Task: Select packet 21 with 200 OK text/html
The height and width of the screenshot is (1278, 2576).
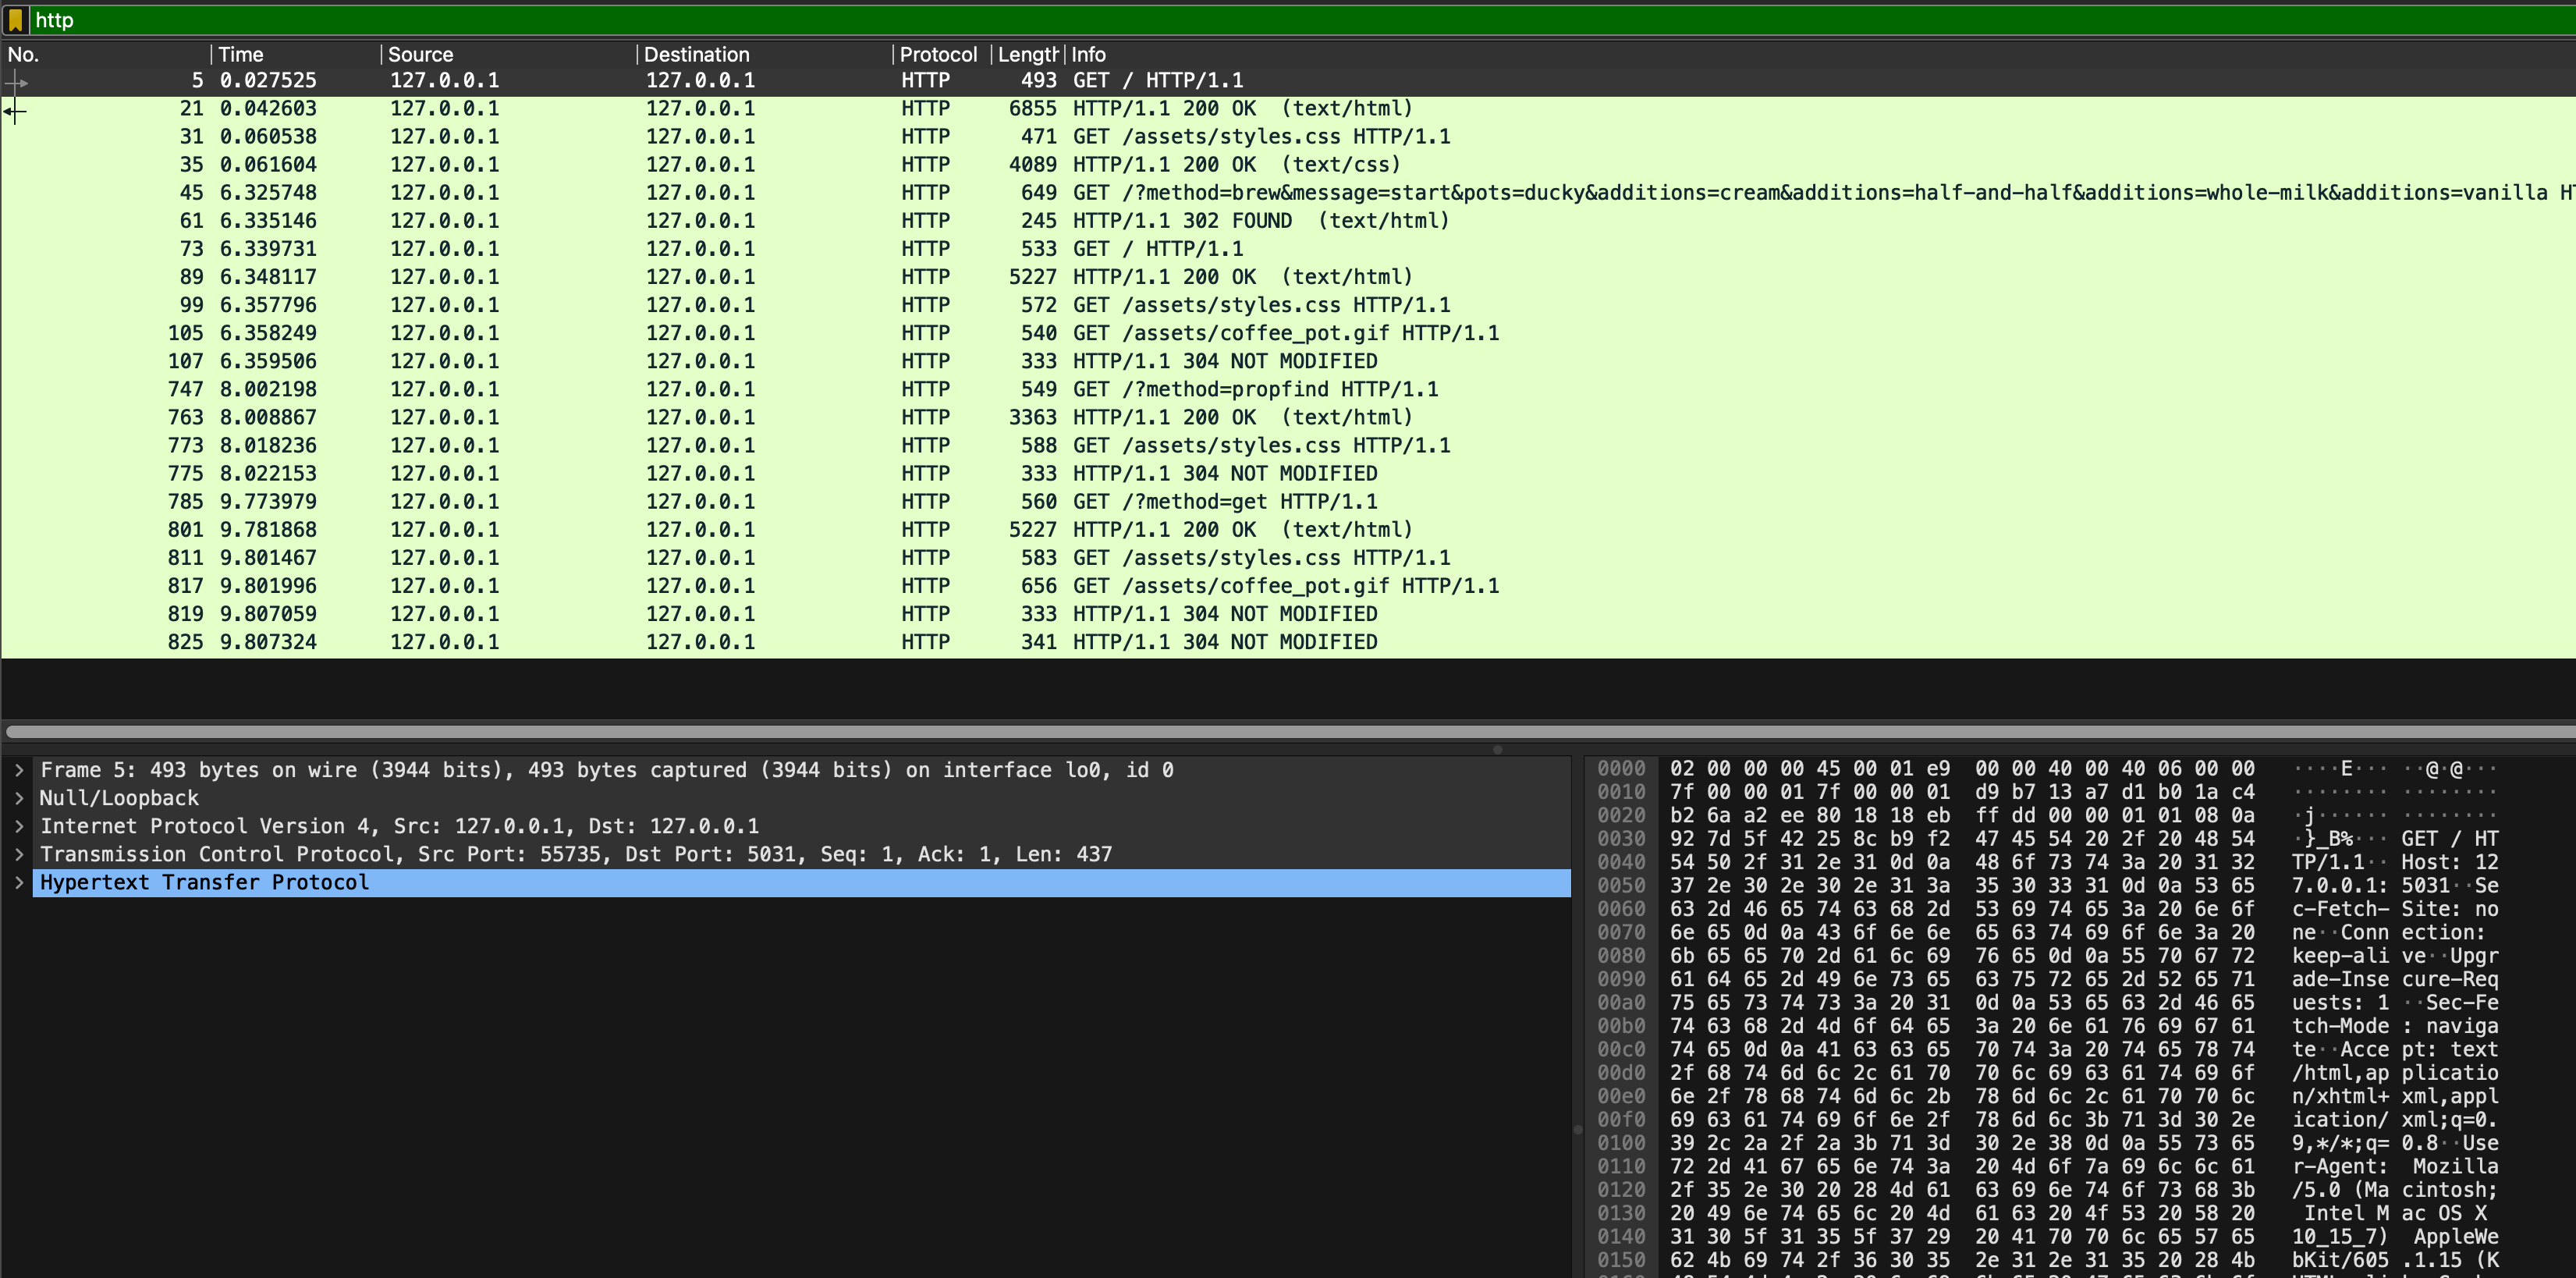Action: [x=1240, y=108]
